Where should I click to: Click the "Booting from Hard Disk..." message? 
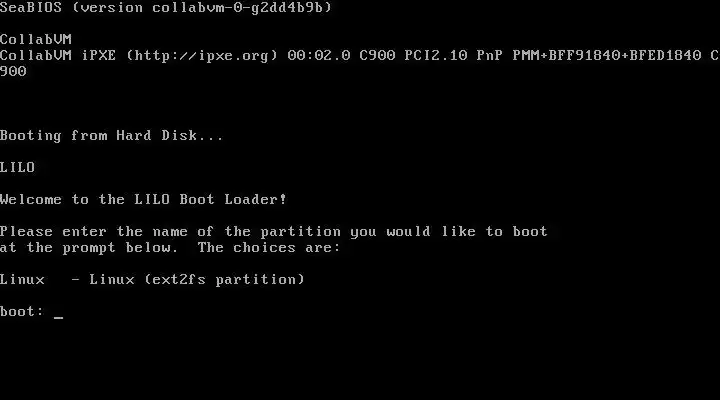pyautogui.click(x=112, y=135)
